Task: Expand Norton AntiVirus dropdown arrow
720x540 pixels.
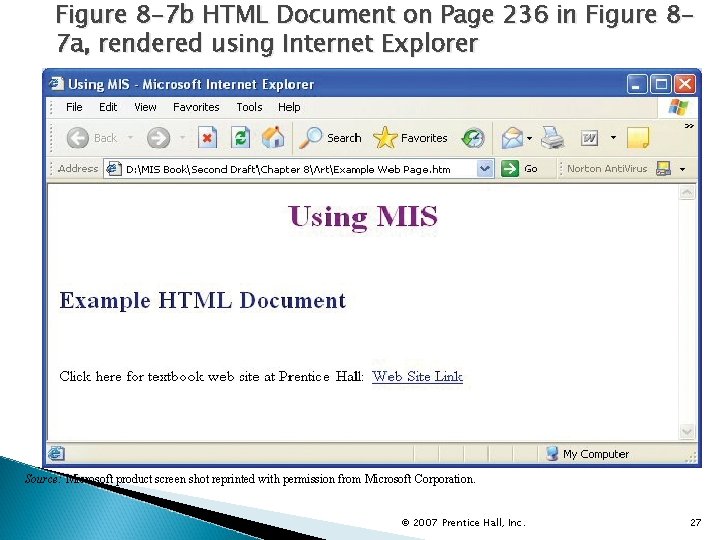Action: (x=683, y=169)
